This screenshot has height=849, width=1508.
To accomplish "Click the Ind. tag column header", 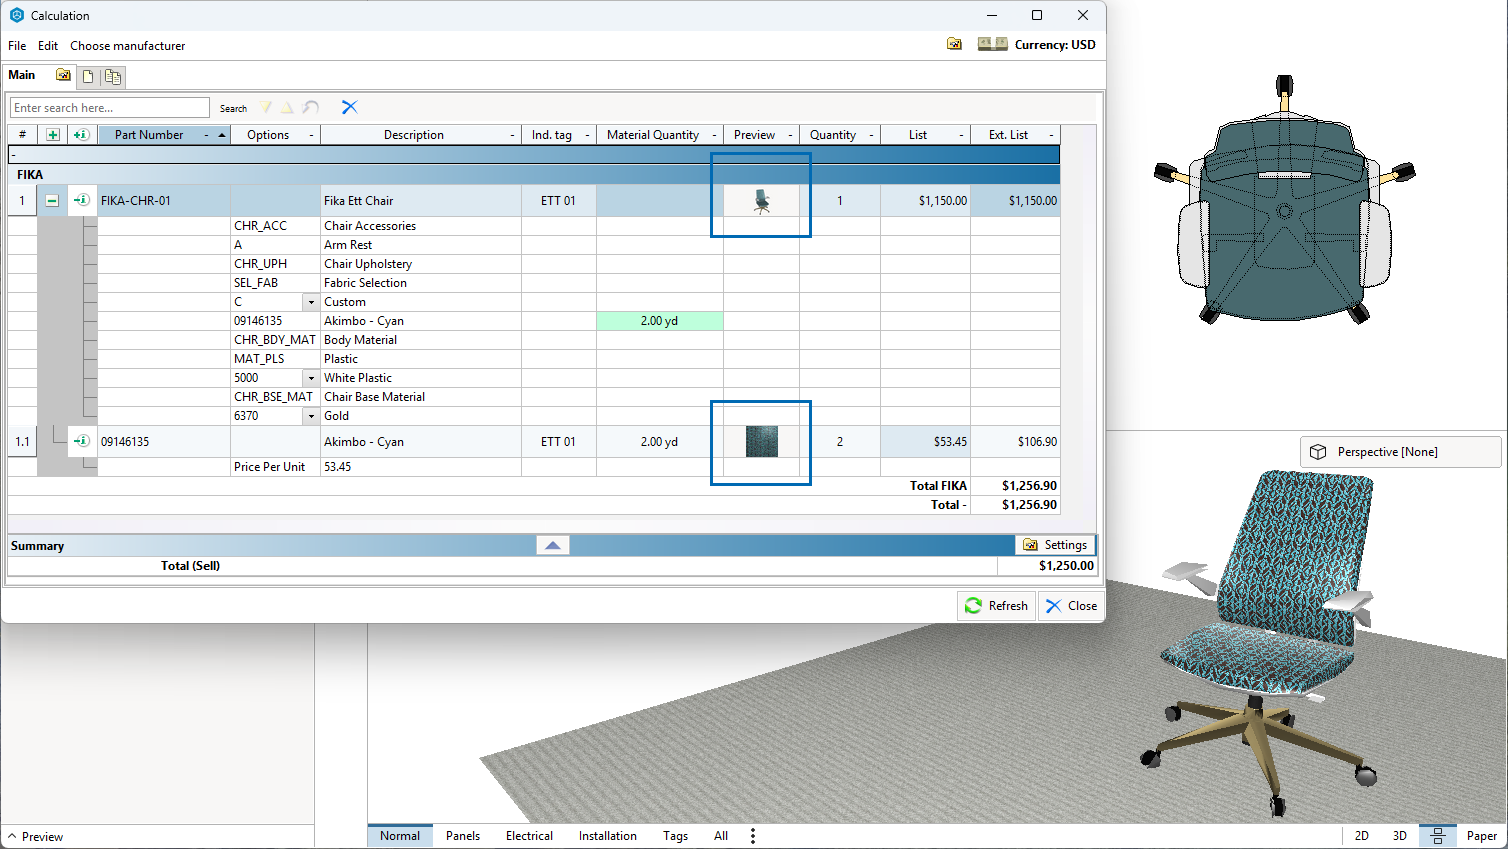I will (x=559, y=135).
